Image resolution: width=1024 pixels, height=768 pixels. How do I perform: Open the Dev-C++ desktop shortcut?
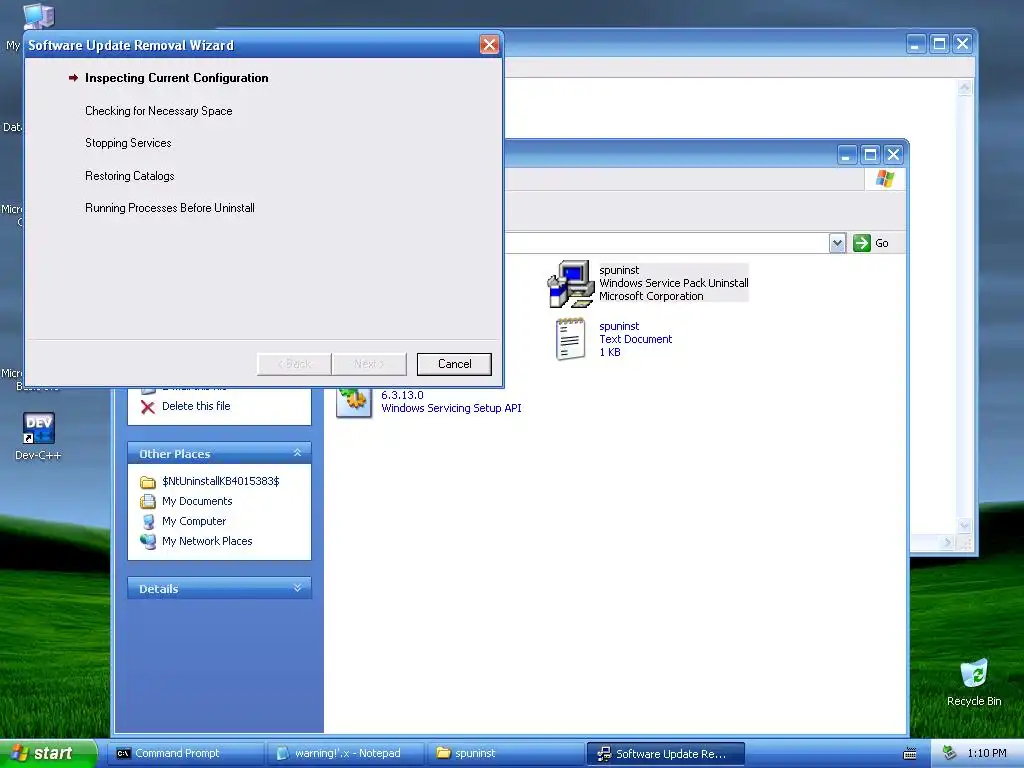coord(39,436)
